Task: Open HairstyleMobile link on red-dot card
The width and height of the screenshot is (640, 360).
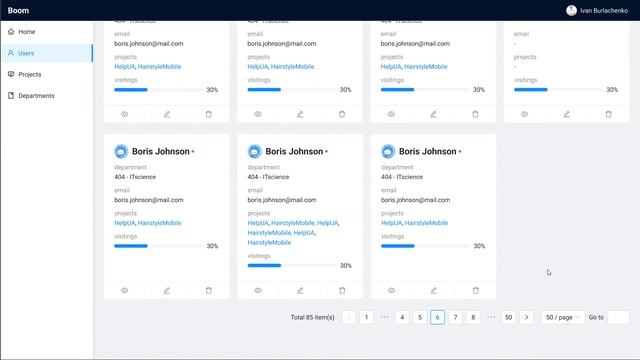Action: 159,223
